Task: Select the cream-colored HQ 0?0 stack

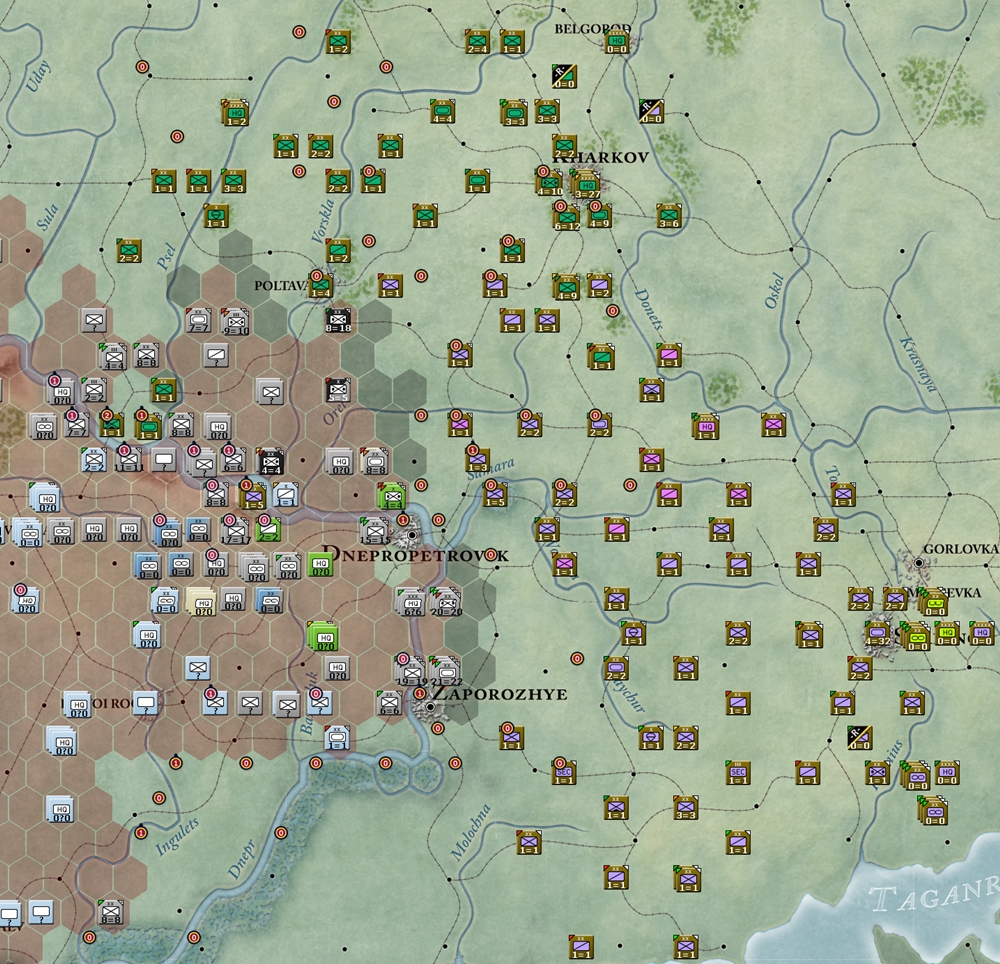Action: pyautogui.click(x=202, y=601)
